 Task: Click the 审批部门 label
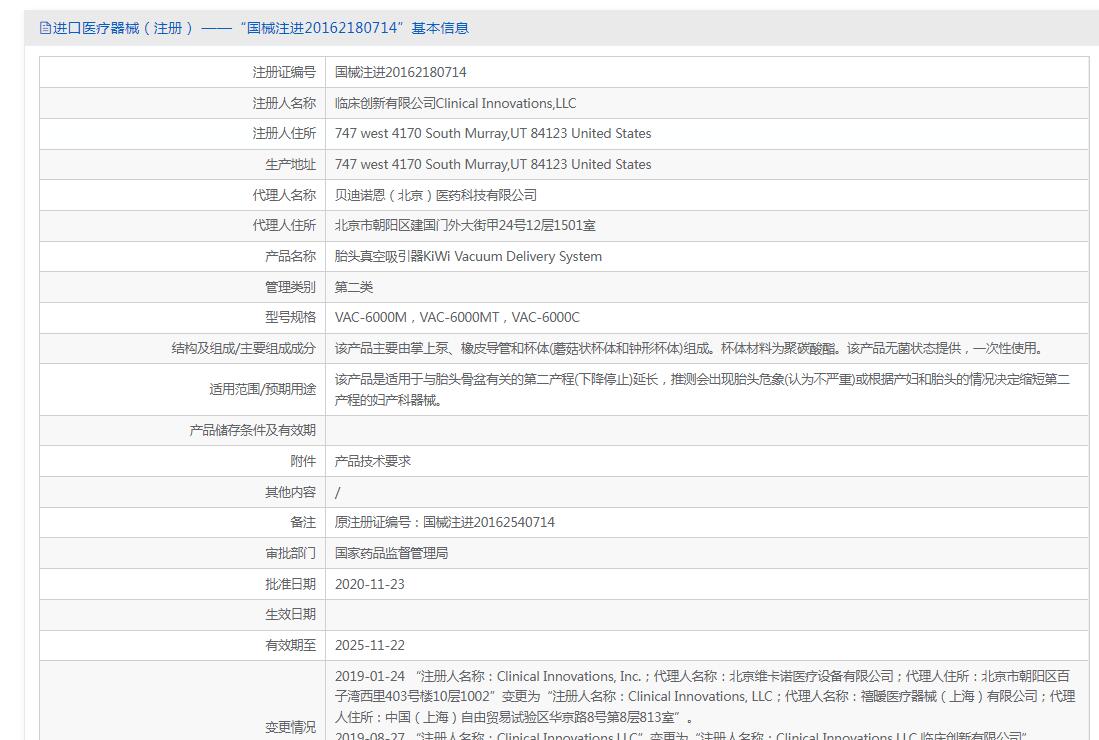click(290, 553)
